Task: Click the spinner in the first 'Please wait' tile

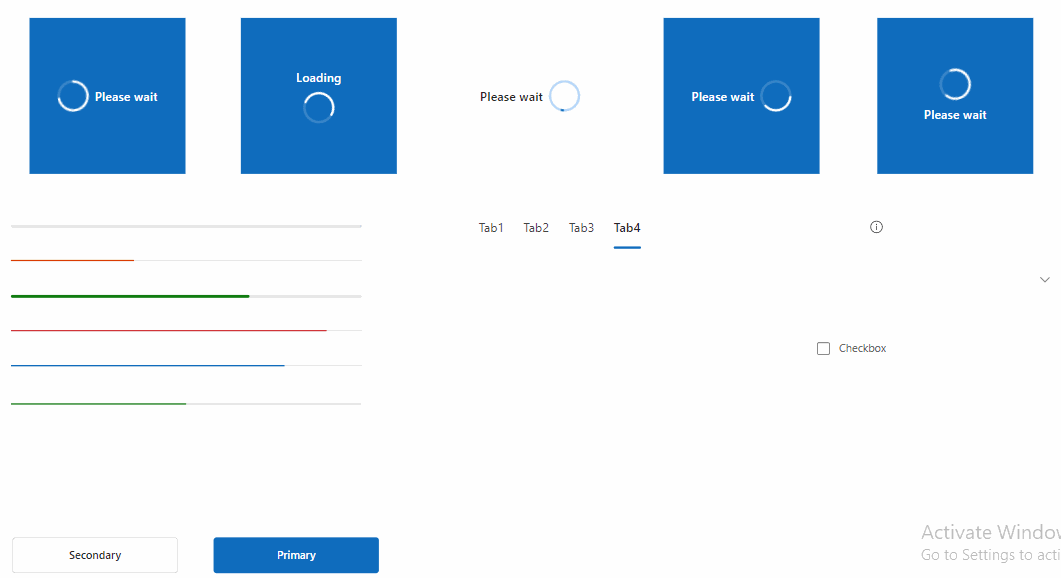Action: [x=72, y=96]
